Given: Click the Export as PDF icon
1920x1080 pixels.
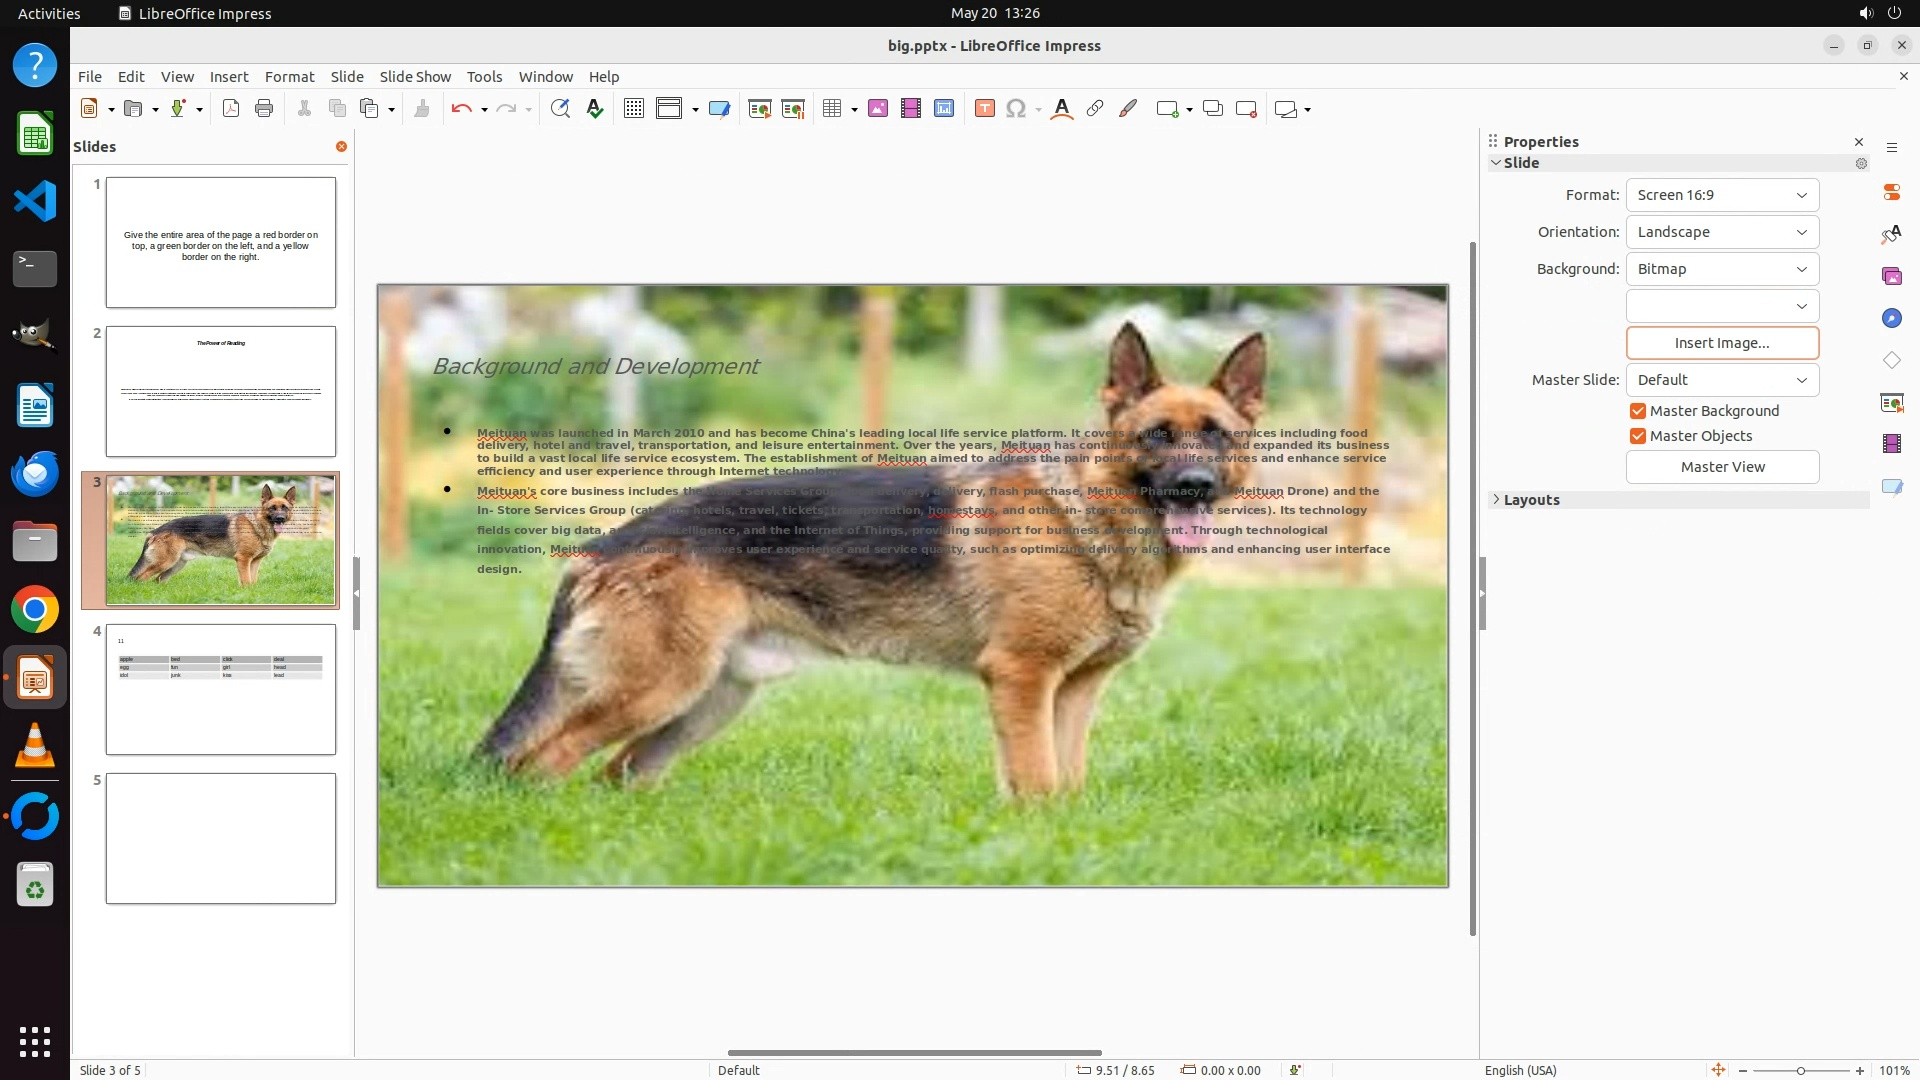Looking at the screenshot, I should (x=231, y=109).
